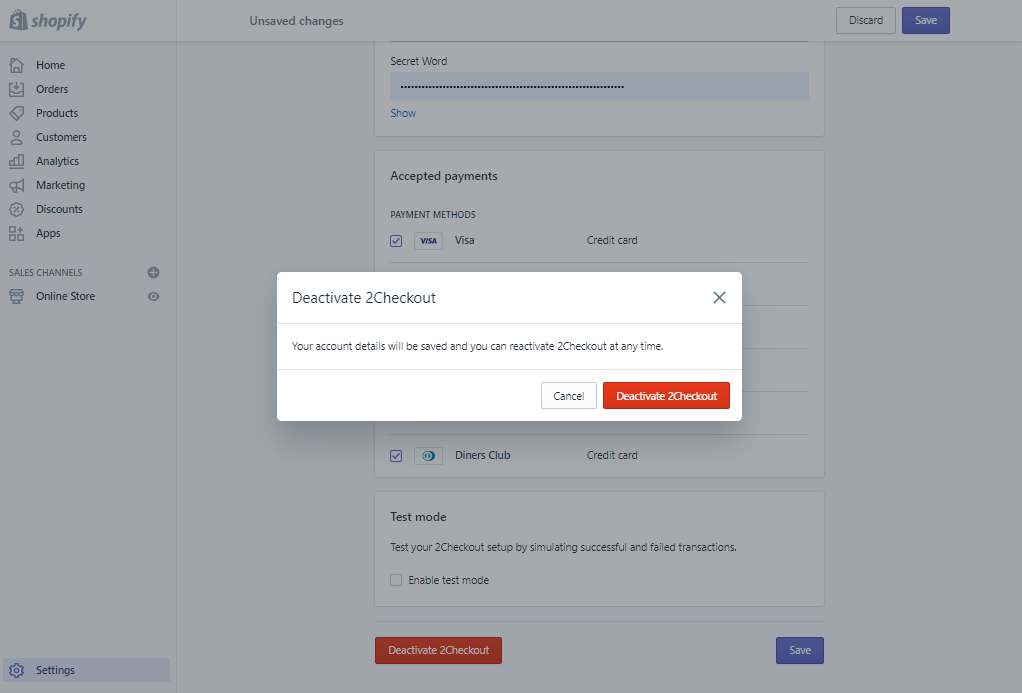Screen dimensions: 1022x693
Task: Click the Test mode heading
Action: [418, 517]
